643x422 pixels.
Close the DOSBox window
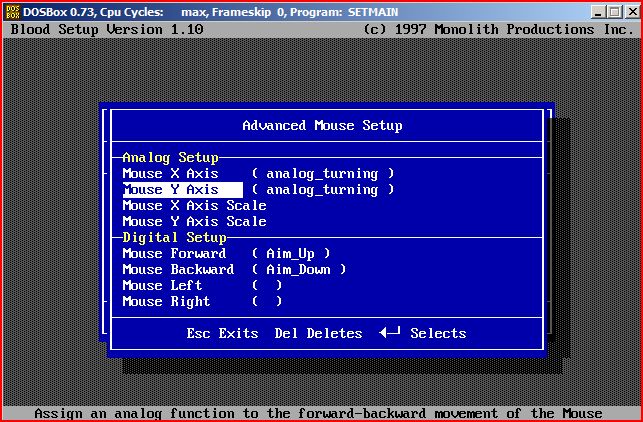[x=632, y=12]
